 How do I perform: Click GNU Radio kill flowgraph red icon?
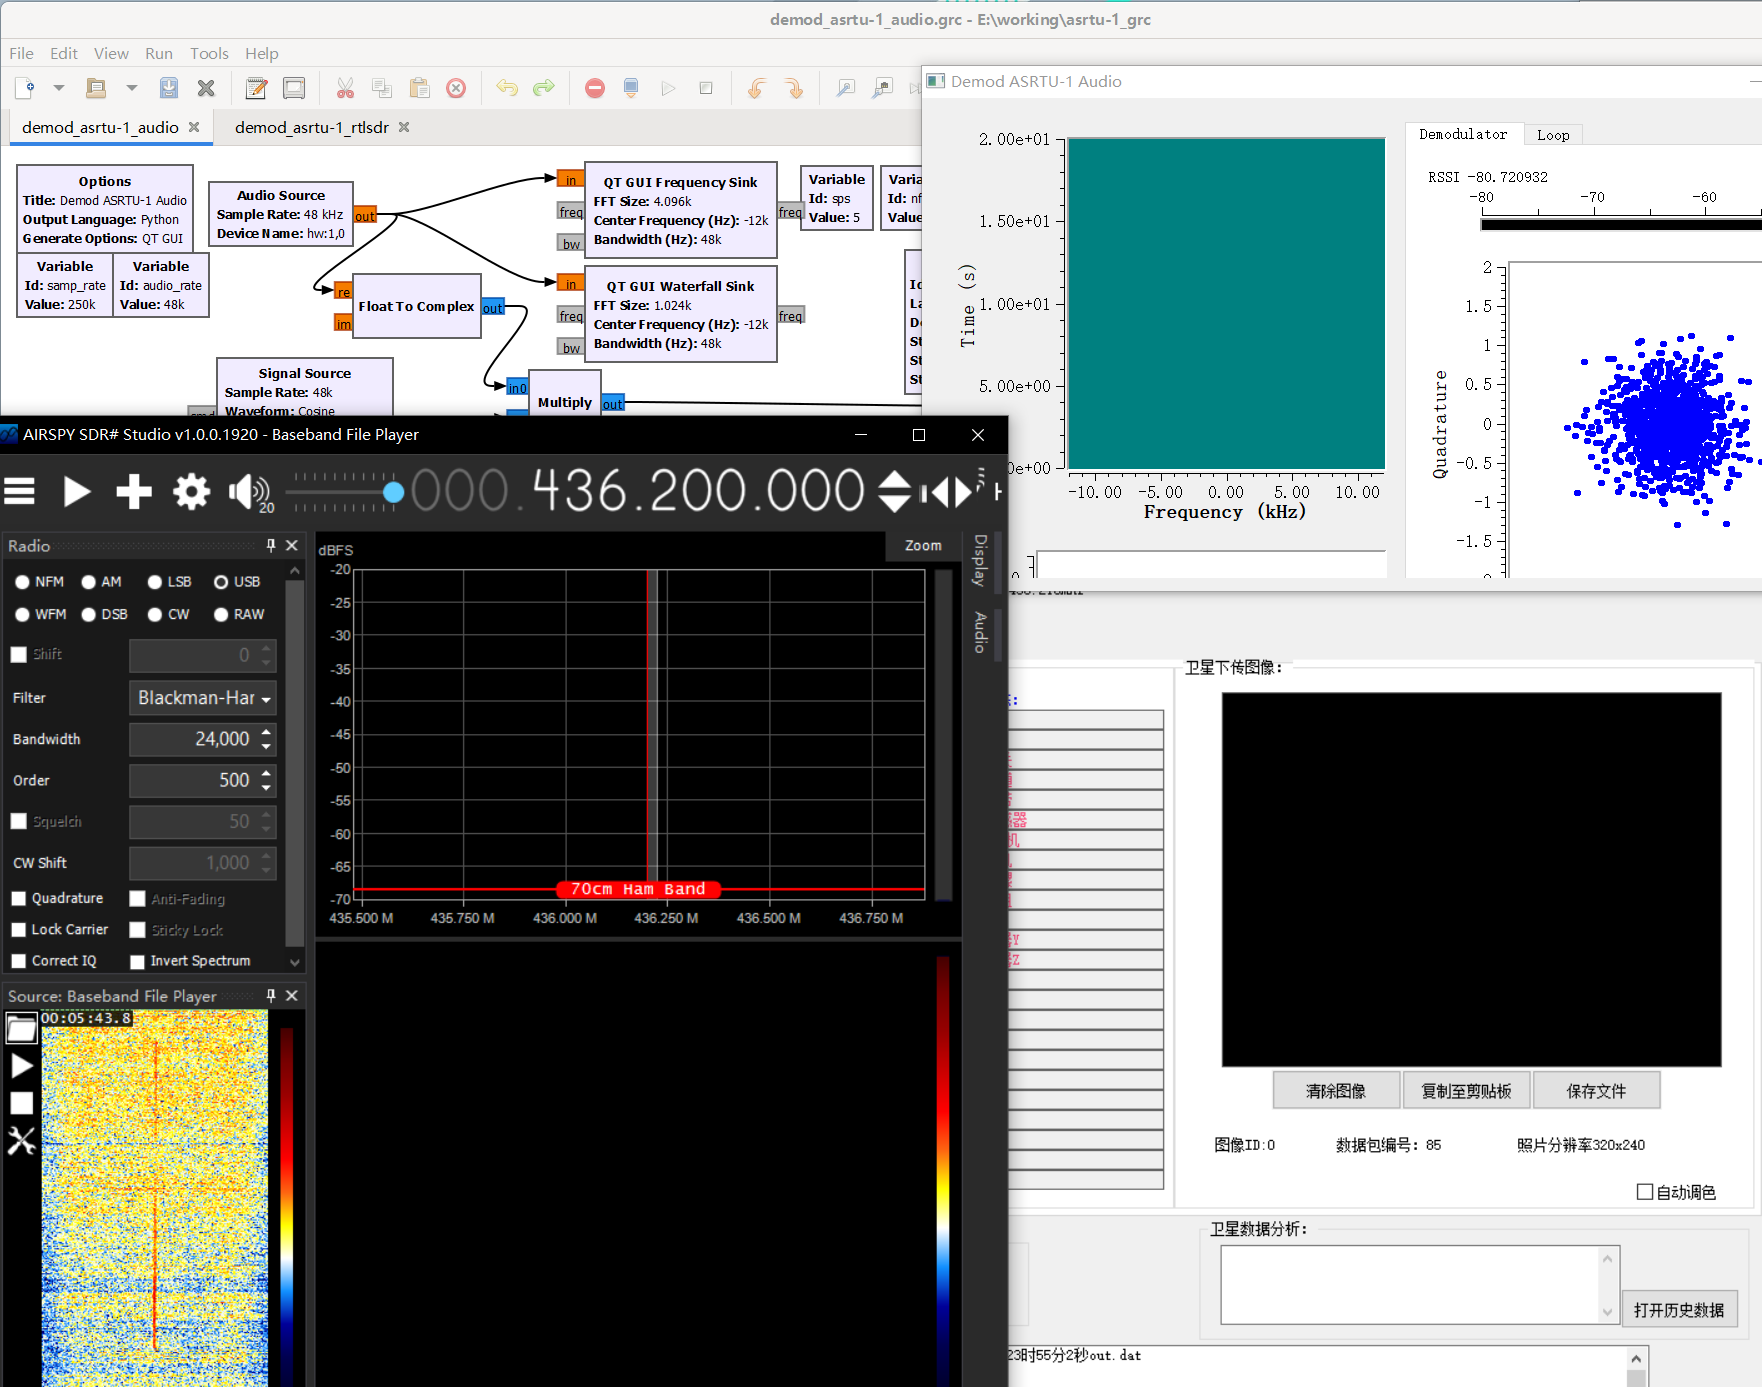click(595, 88)
